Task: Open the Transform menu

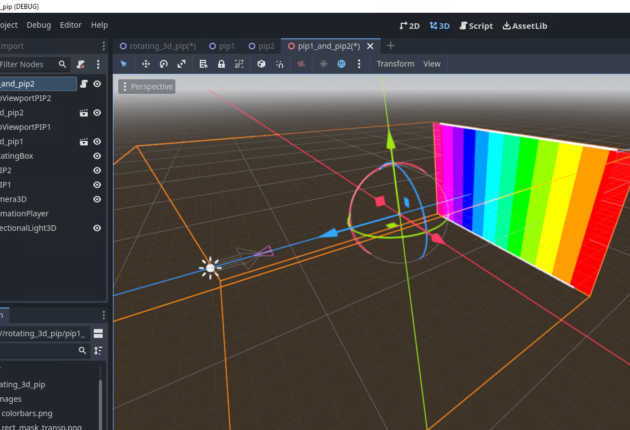Action: tap(395, 64)
